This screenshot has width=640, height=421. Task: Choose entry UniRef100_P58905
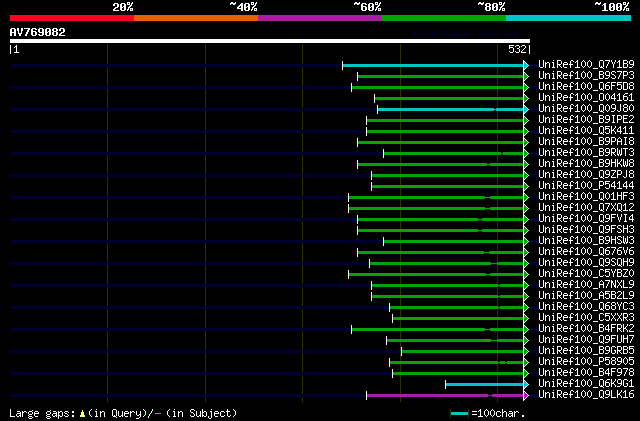coord(586,362)
